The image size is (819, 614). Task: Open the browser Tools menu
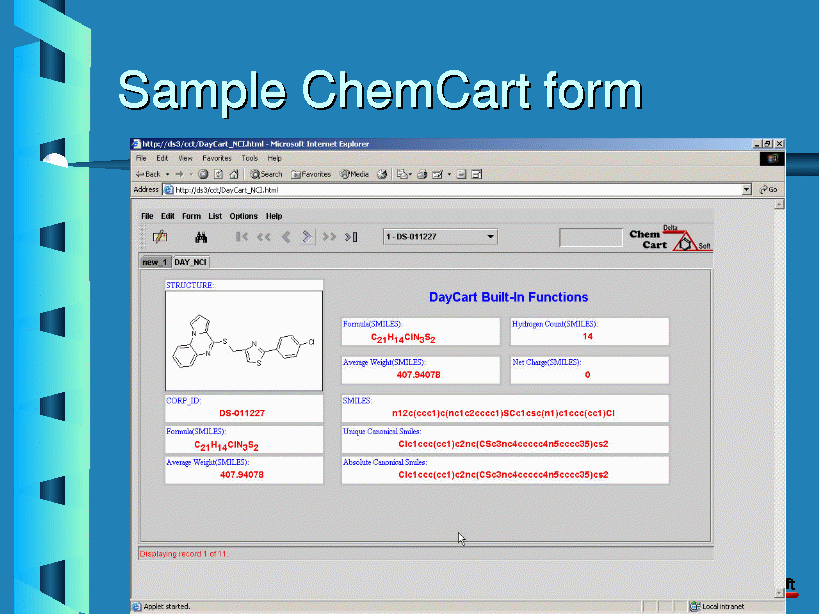pos(250,158)
